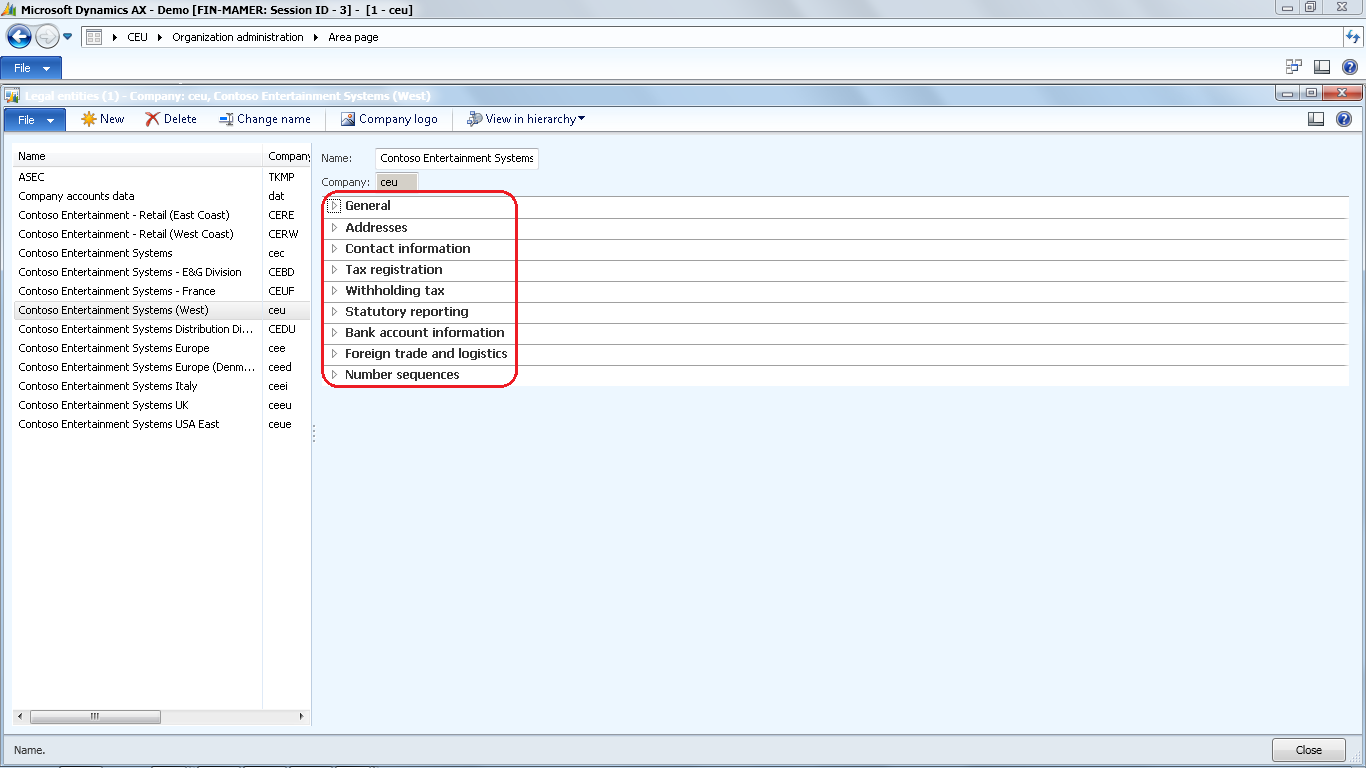
Task: Click the main window Help icon
Action: point(1349,67)
